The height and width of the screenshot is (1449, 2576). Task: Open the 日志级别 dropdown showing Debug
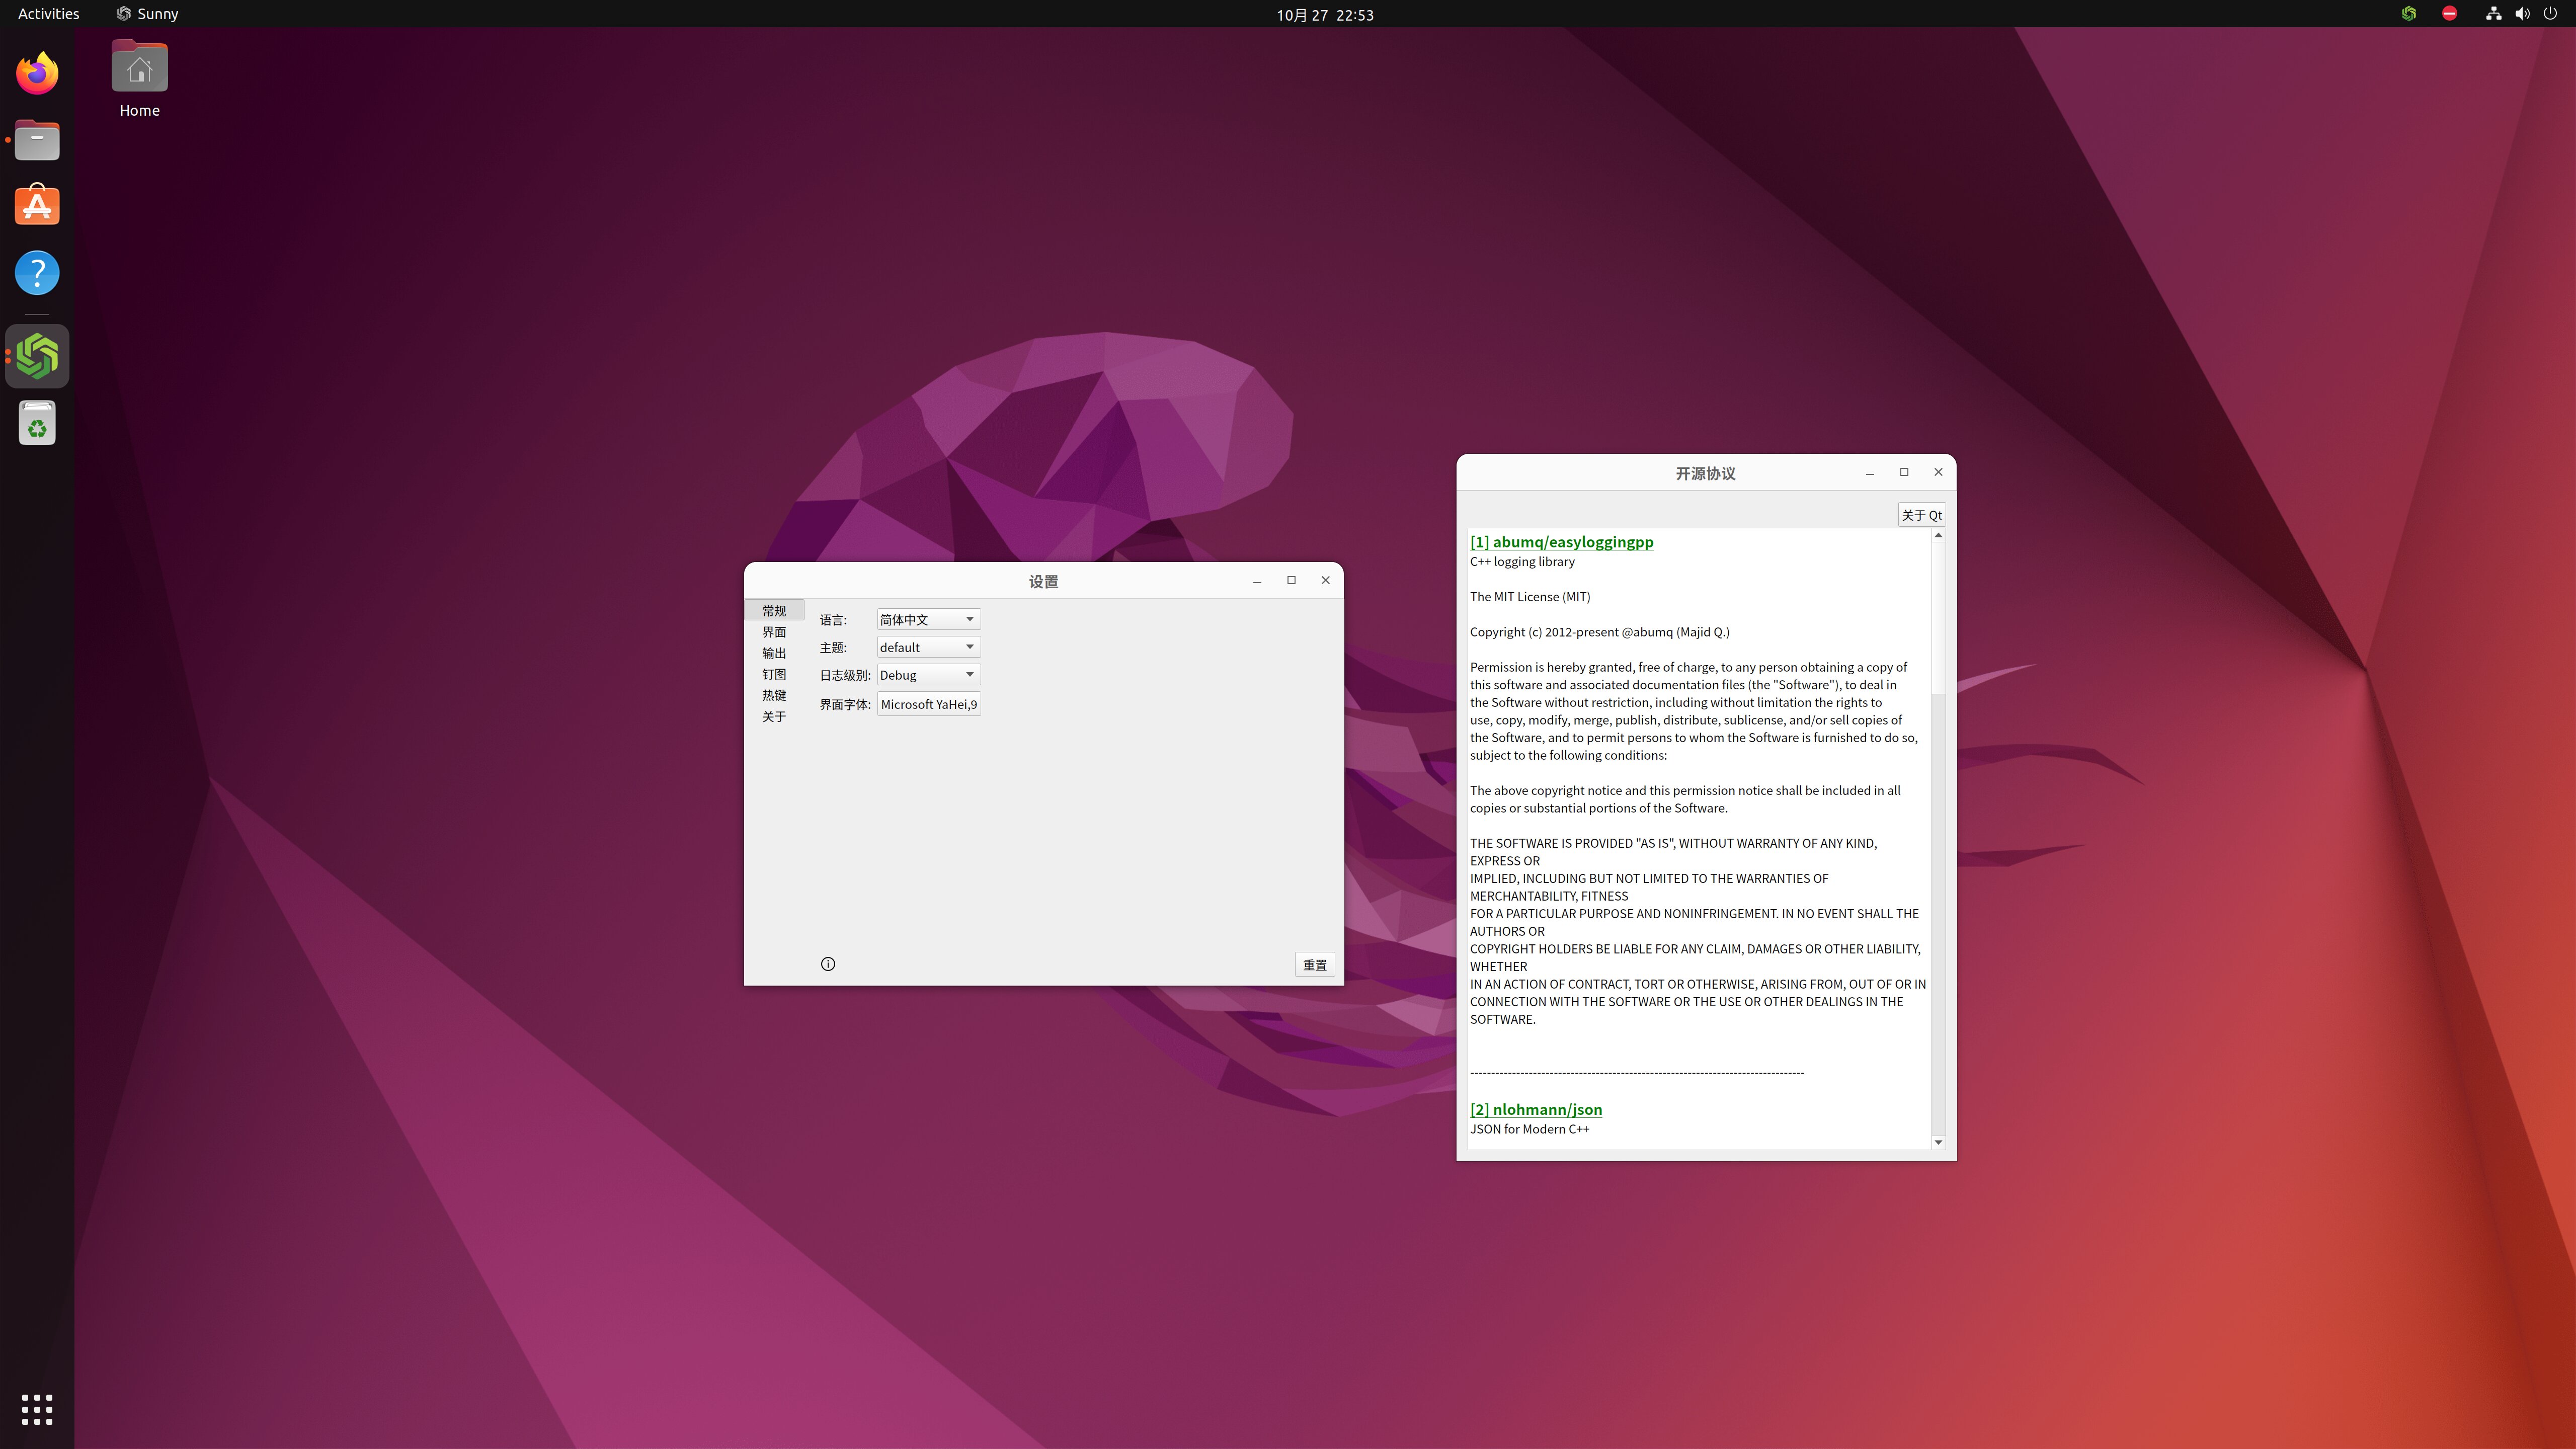[928, 675]
